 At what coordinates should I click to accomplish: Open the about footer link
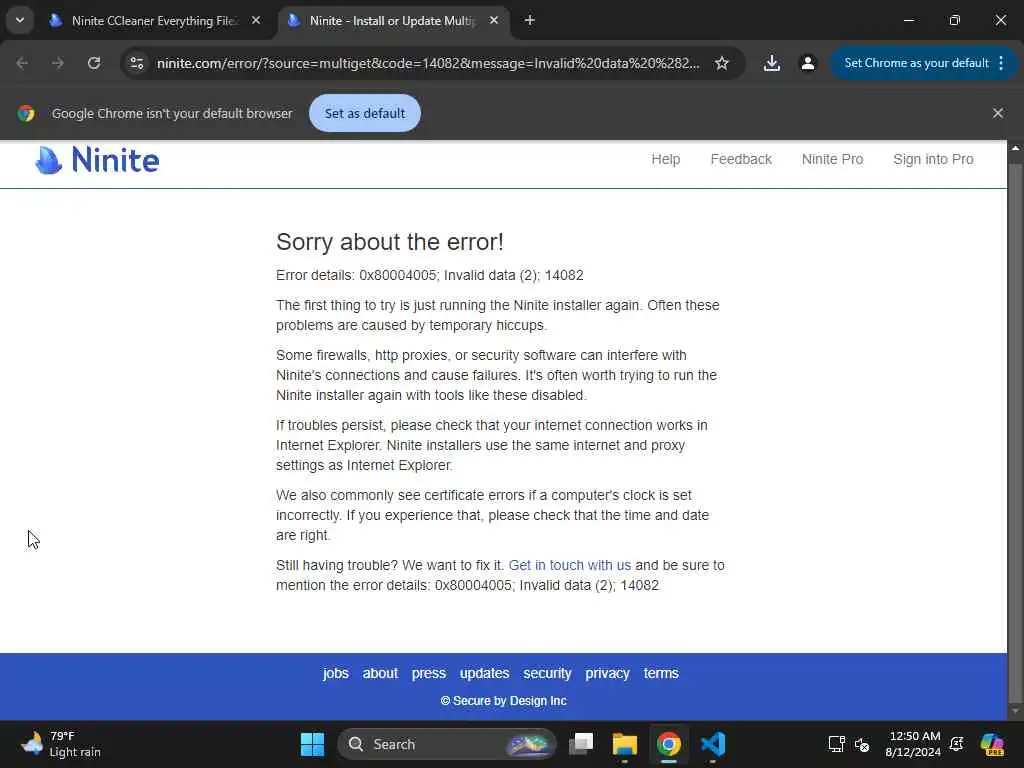(x=380, y=673)
